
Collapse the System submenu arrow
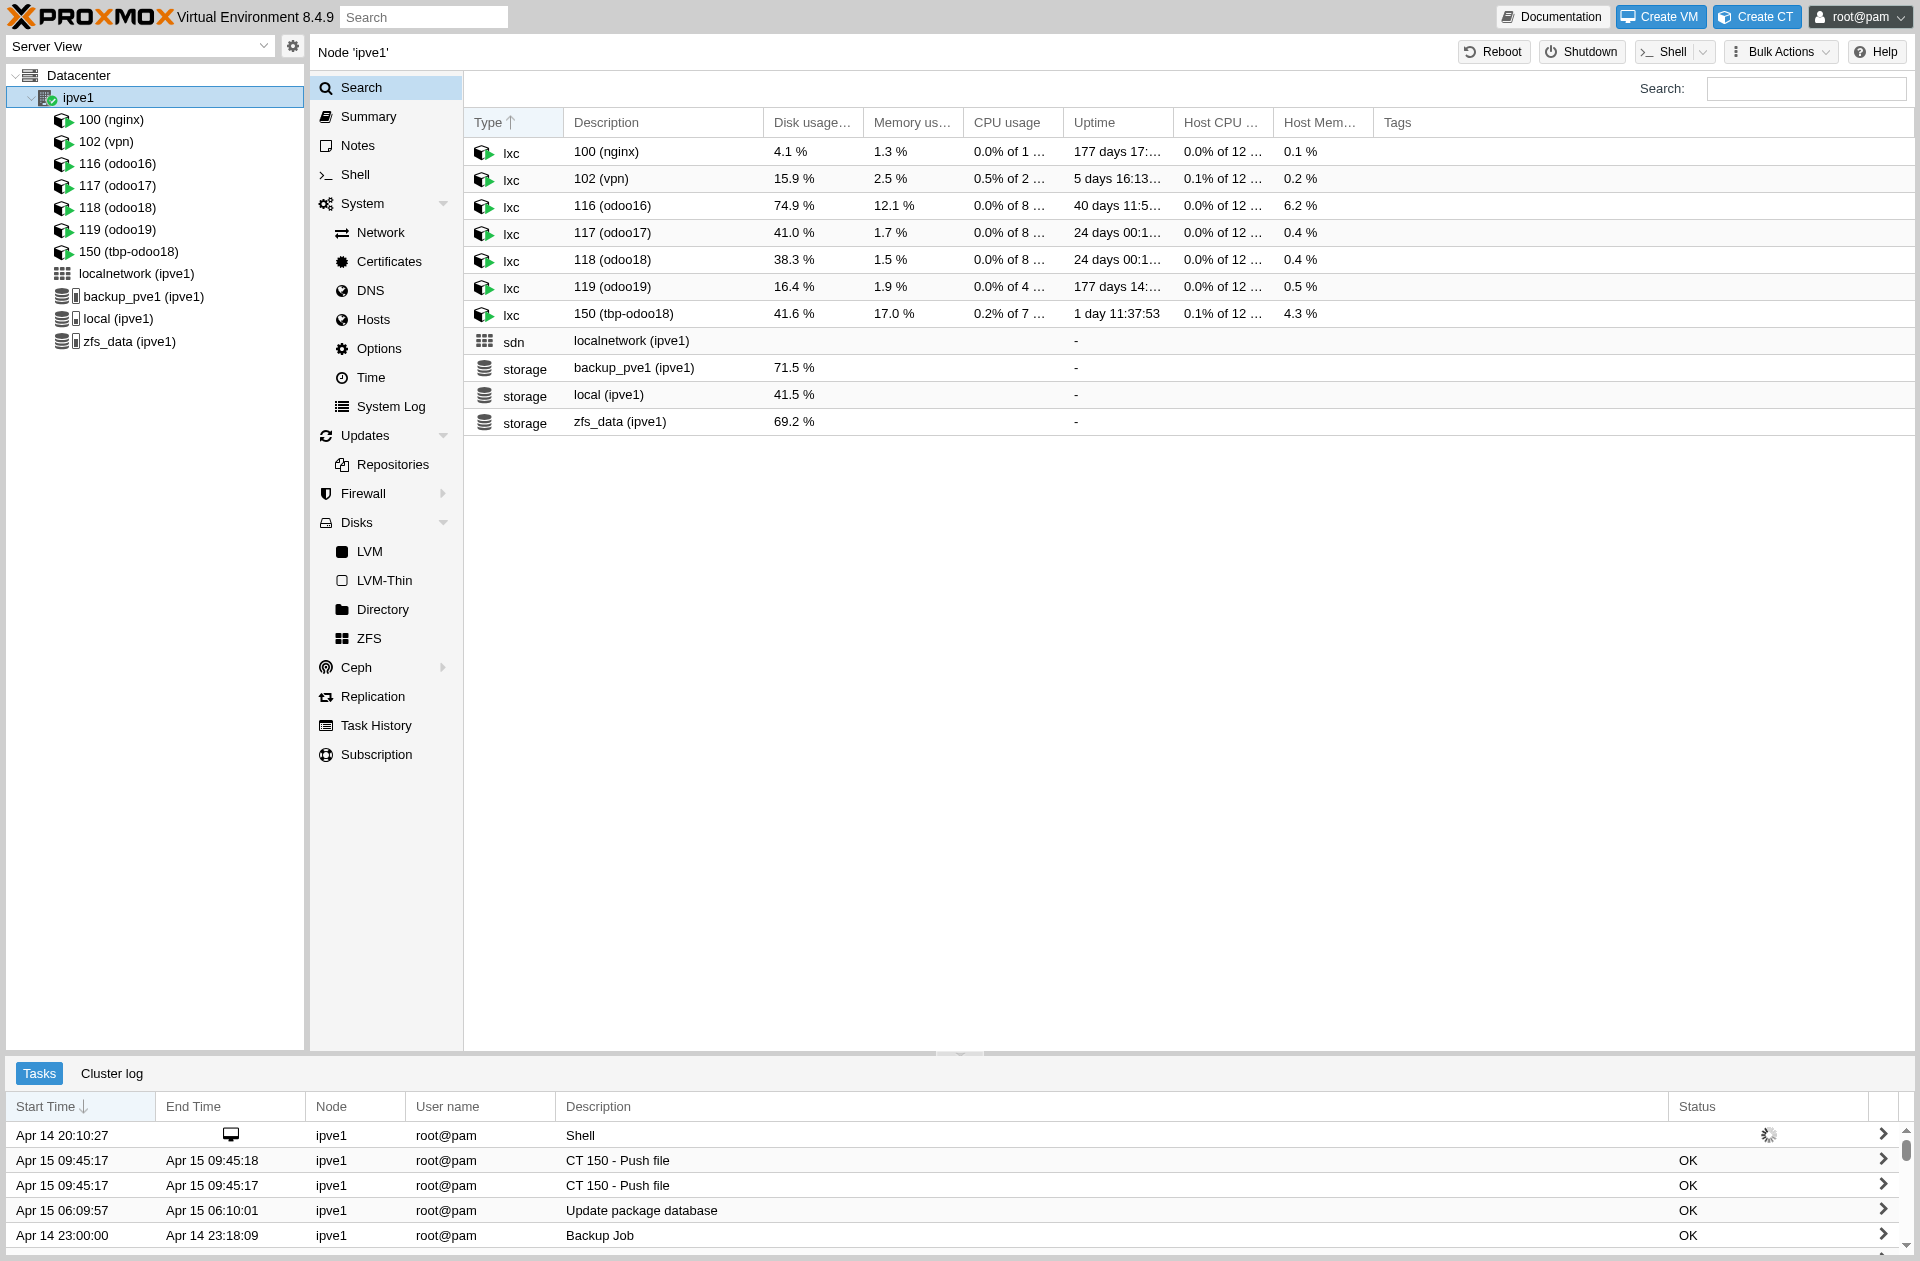point(443,204)
